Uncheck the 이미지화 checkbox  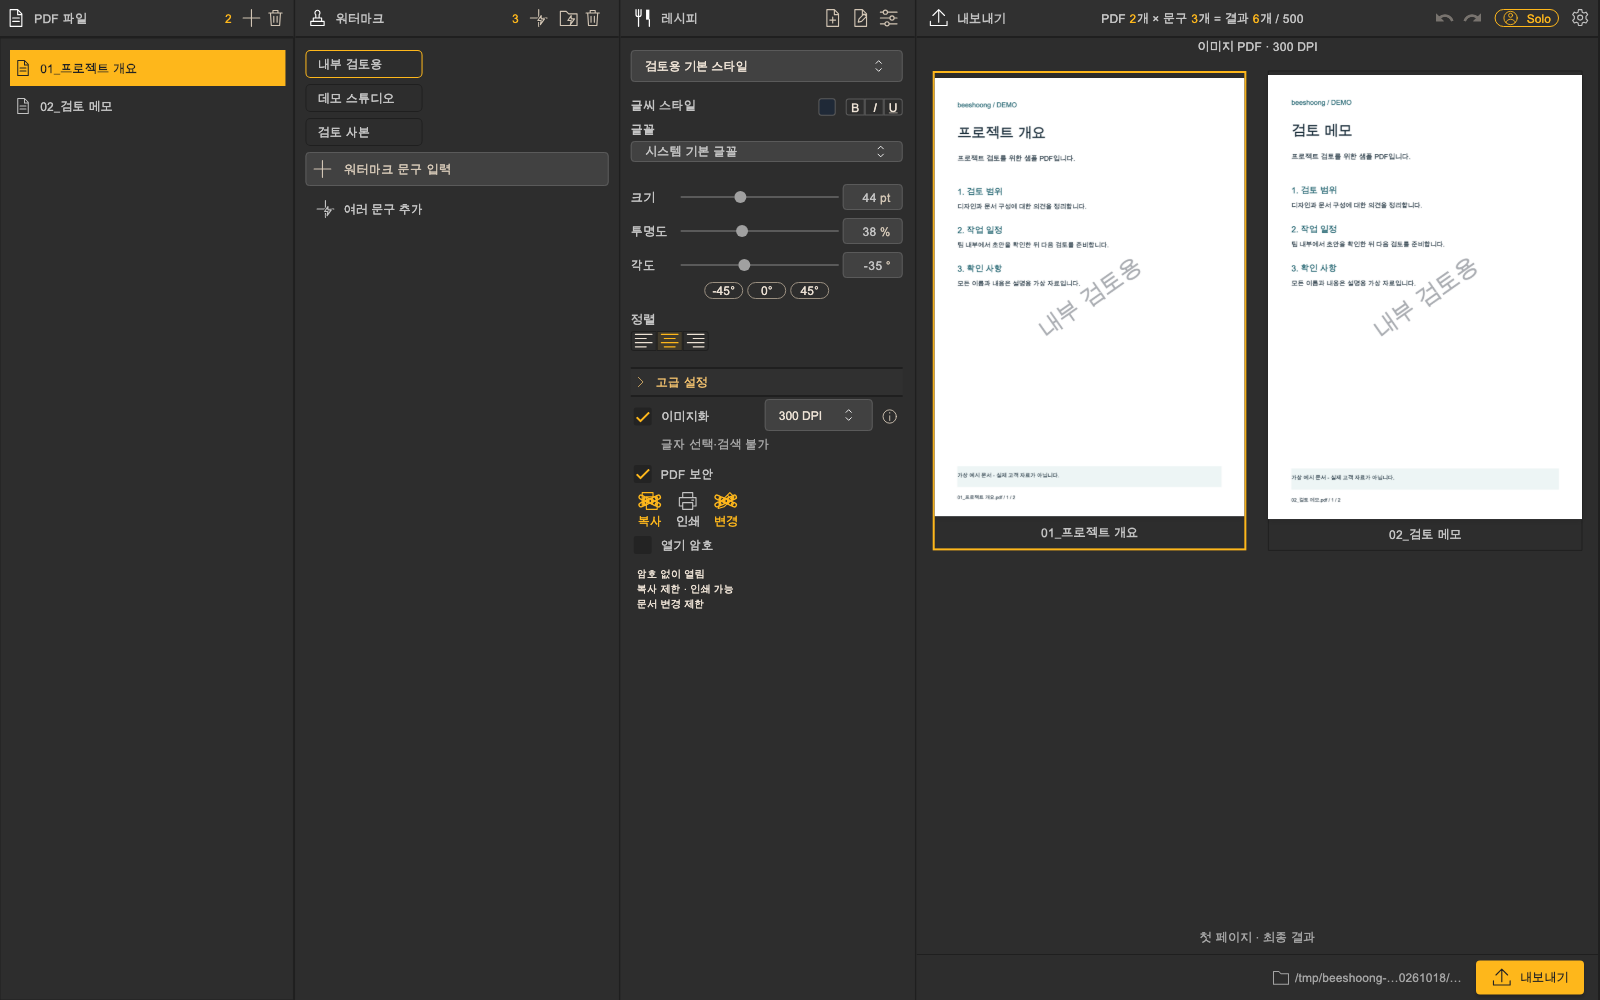click(x=643, y=416)
